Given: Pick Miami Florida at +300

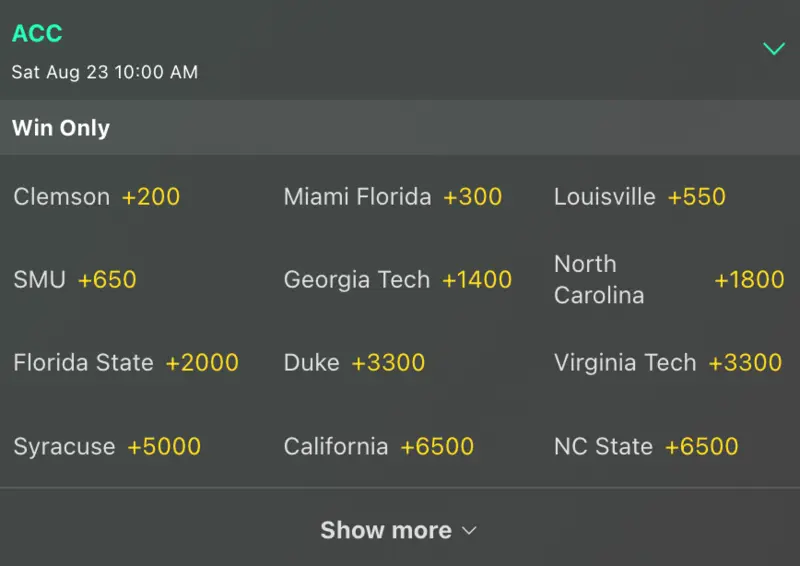Looking at the screenshot, I should [392, 196].
